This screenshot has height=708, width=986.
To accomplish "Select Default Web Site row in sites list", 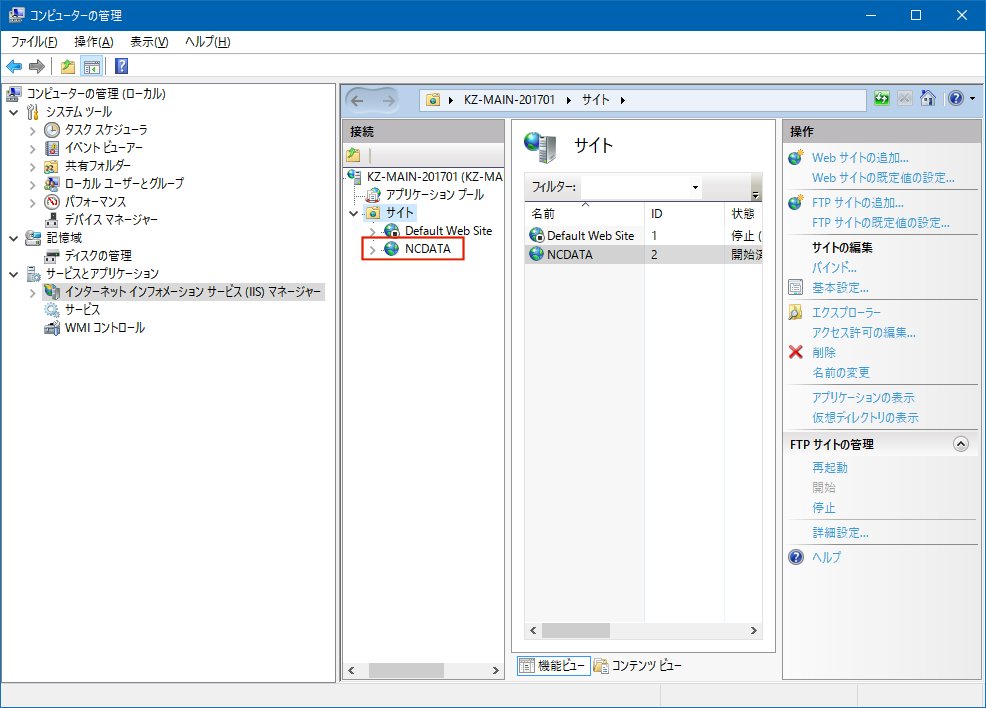I will coord(643,236).
